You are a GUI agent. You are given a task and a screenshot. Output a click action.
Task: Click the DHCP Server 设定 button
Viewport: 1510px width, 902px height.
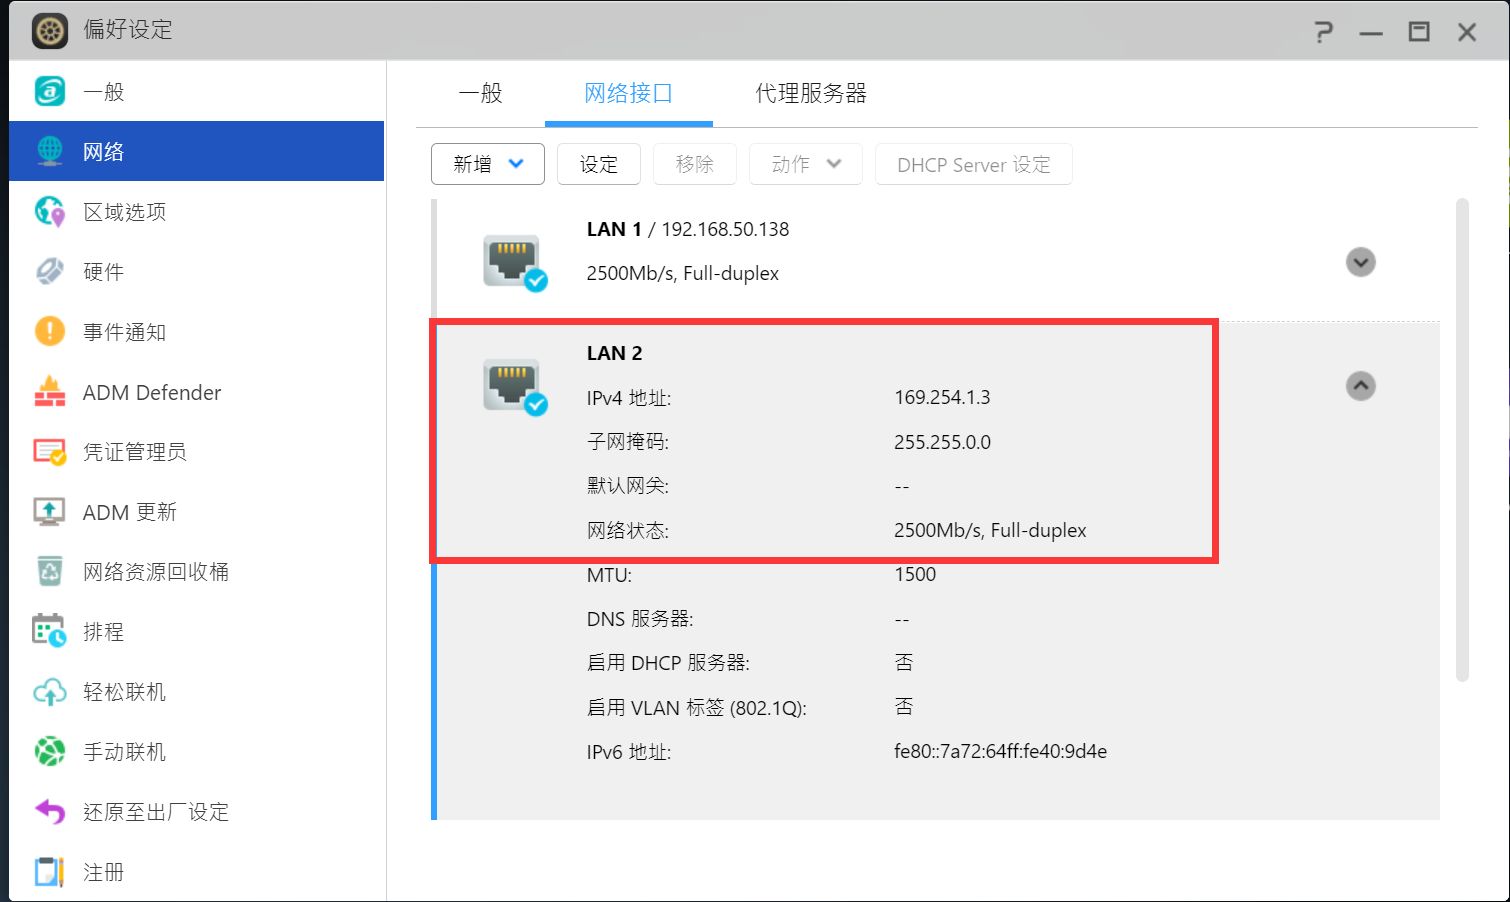pos(974,164)
